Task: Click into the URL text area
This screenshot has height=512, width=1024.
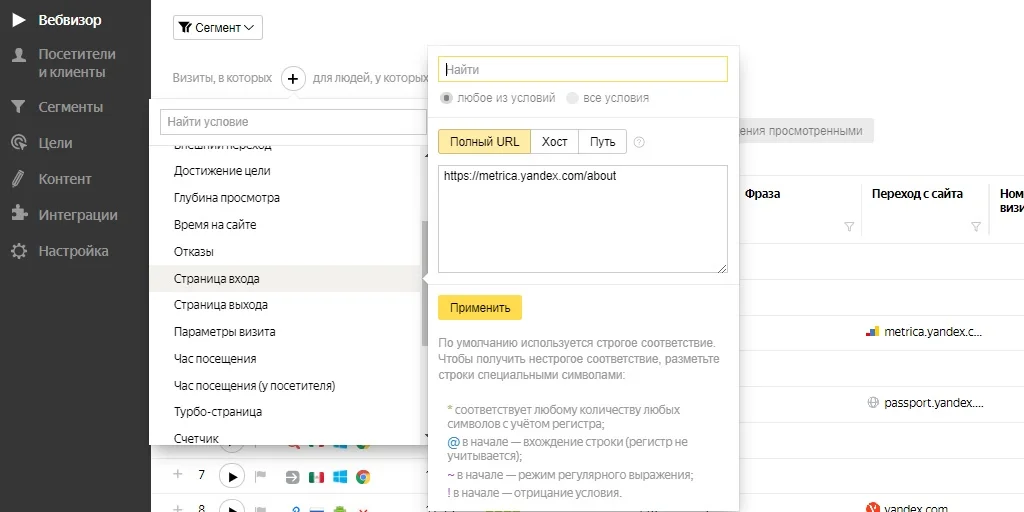Action: pyautogui.click(x=583, y=219)
